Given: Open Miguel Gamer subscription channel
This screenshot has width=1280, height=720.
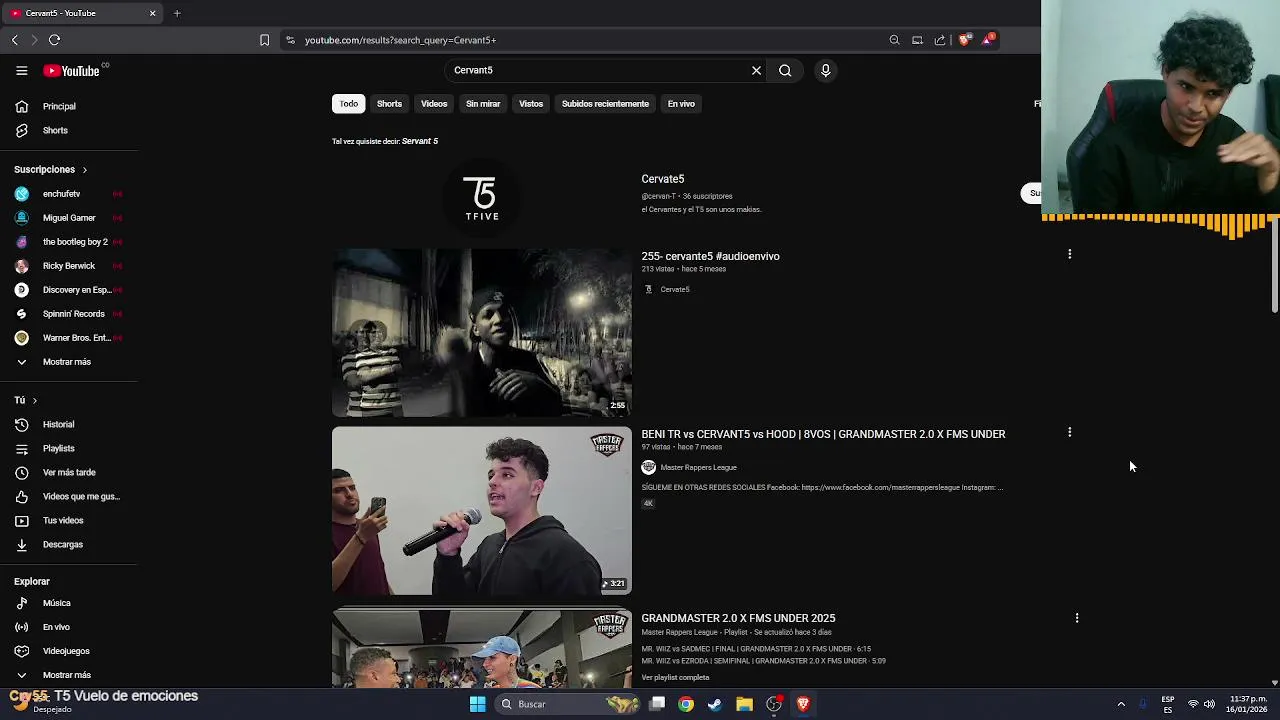Looking at the screenshot, I should tap(69, 218).
